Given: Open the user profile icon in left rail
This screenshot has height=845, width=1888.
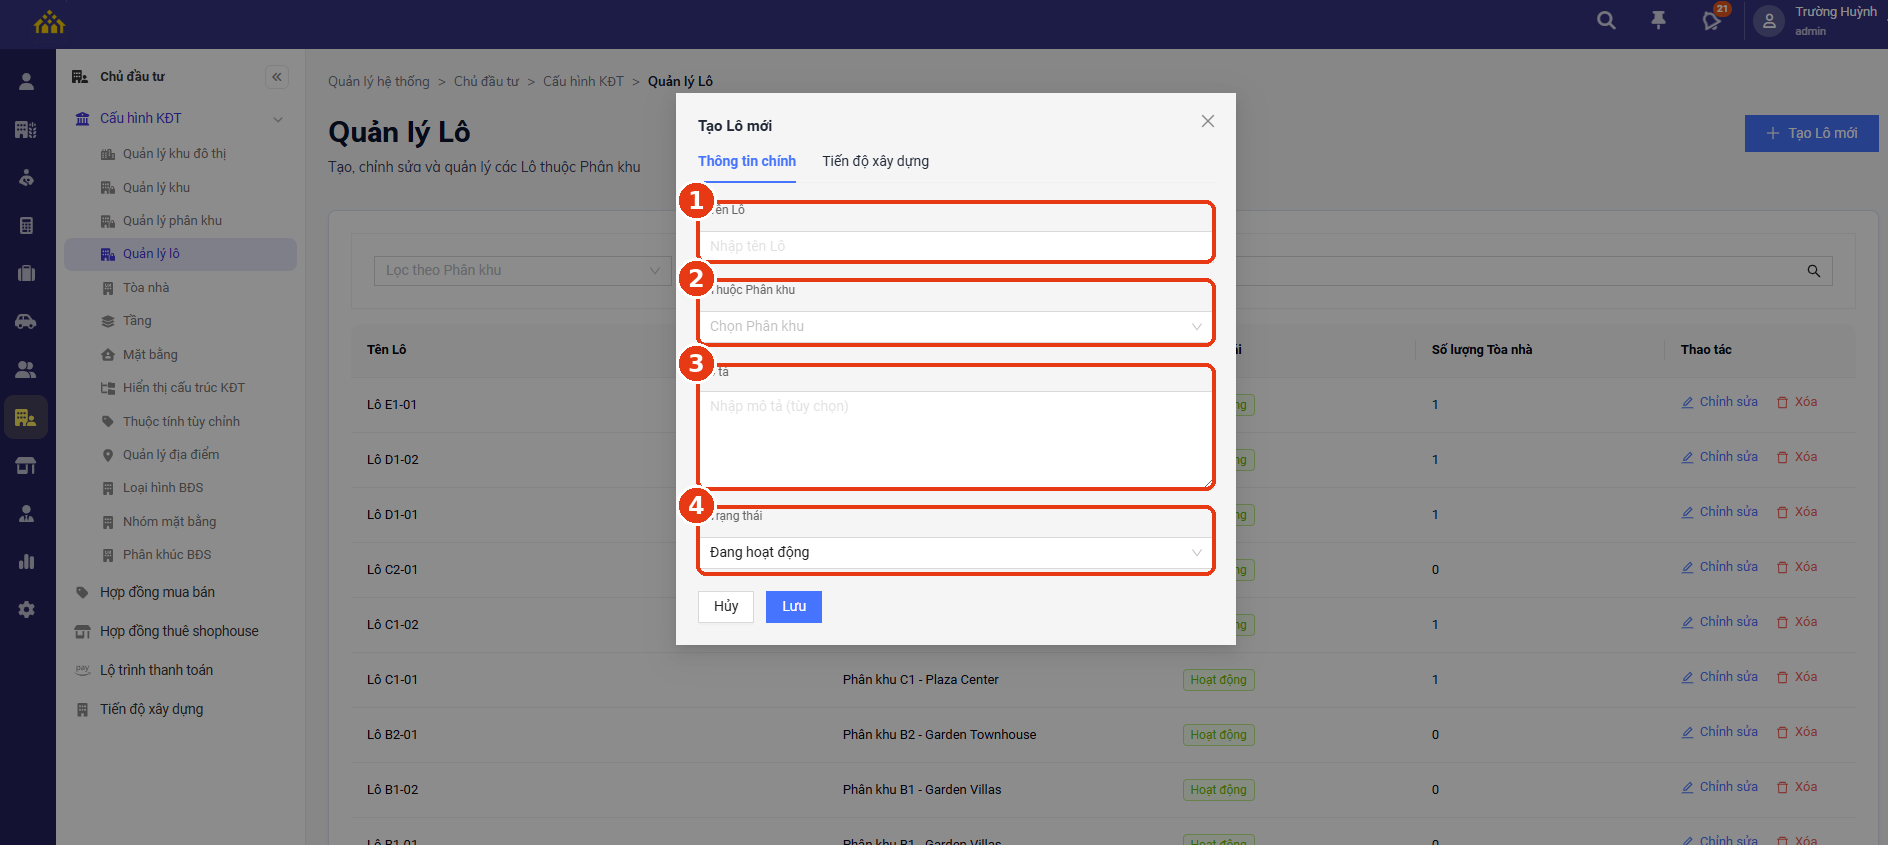Looking at the screenshot, I should tap(27, 82).
